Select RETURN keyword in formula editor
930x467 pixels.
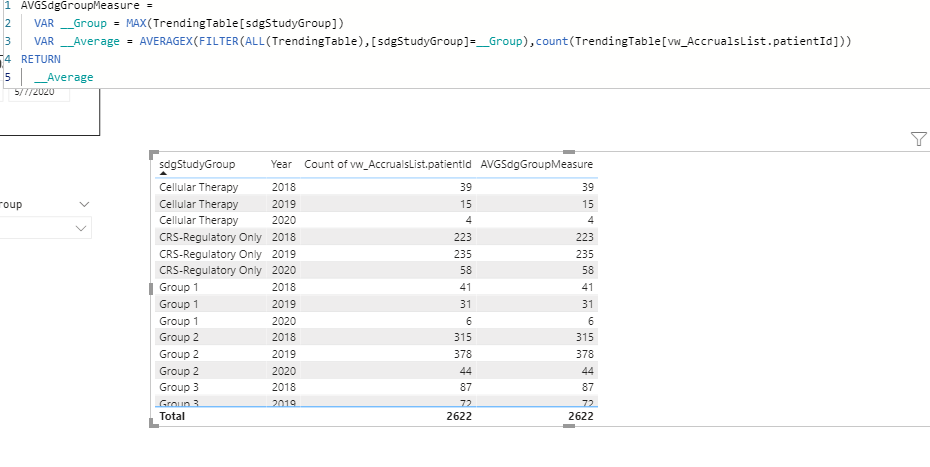41,59
